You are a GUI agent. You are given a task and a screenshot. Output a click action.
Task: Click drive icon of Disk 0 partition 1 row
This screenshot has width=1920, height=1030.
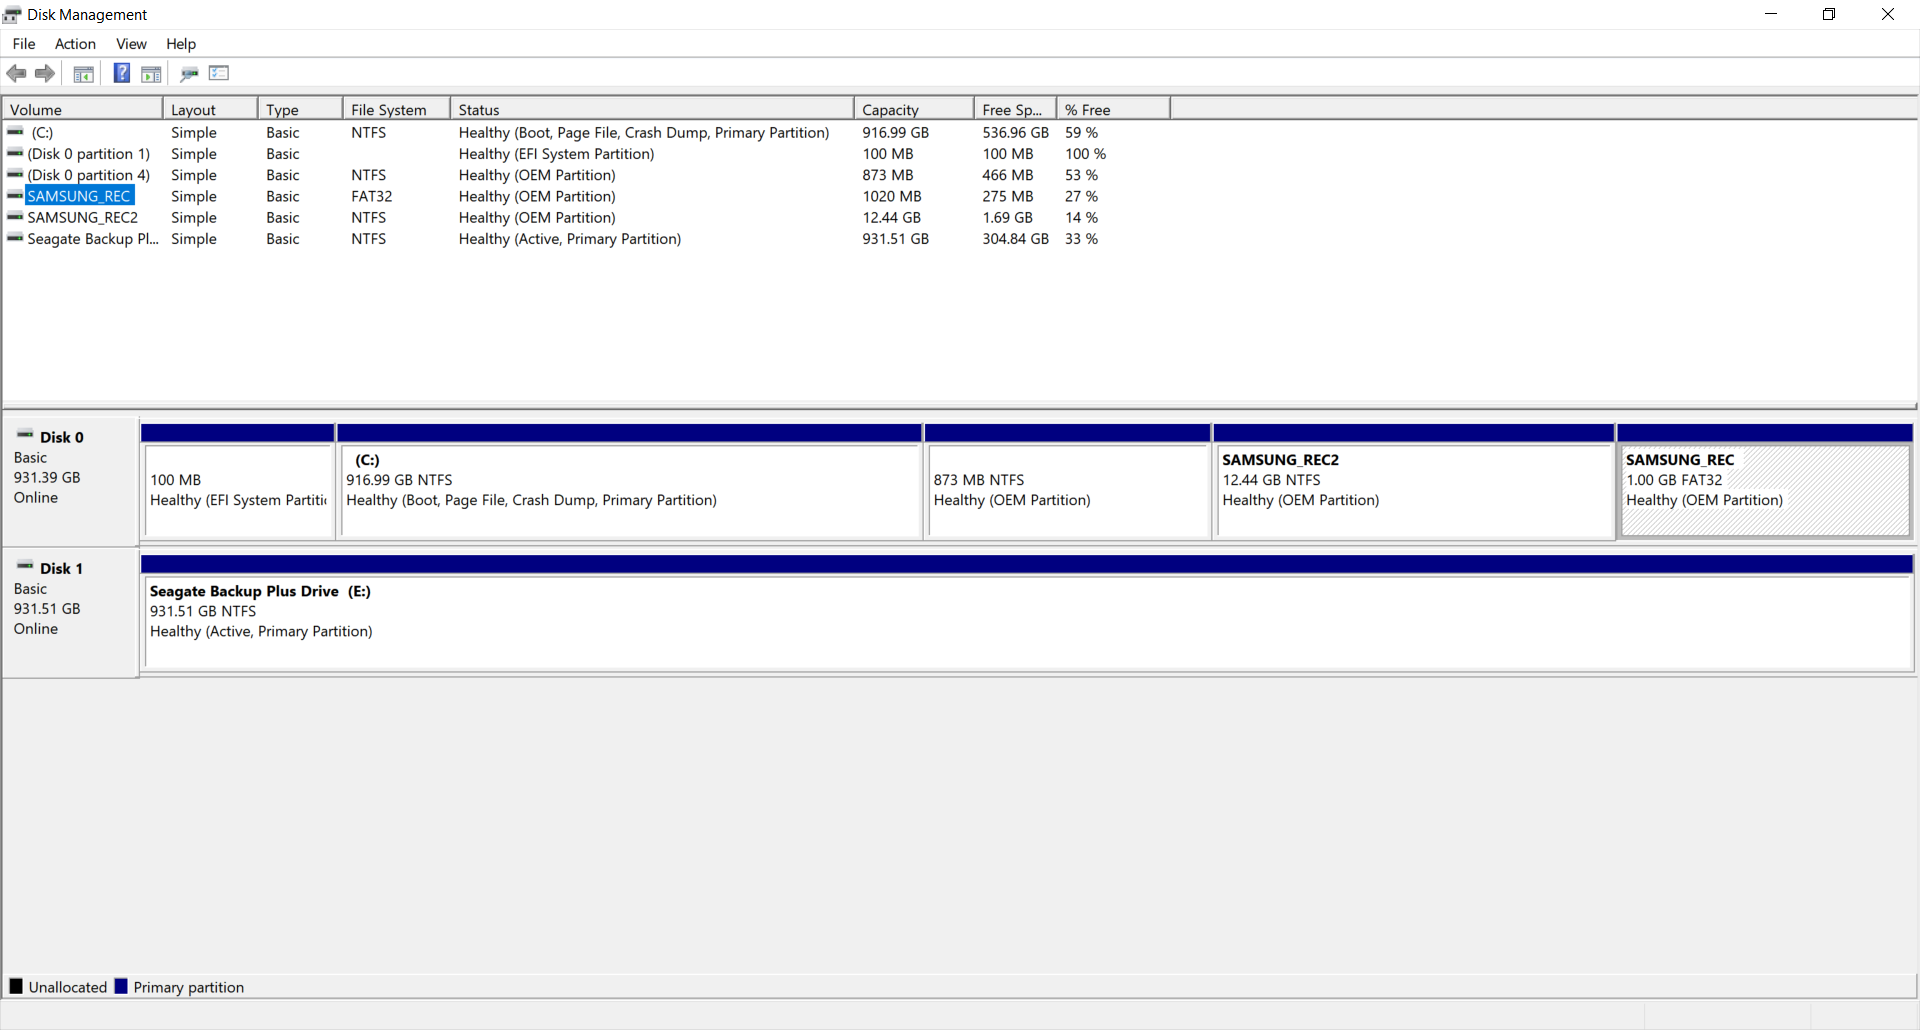[x=15, y=153]
